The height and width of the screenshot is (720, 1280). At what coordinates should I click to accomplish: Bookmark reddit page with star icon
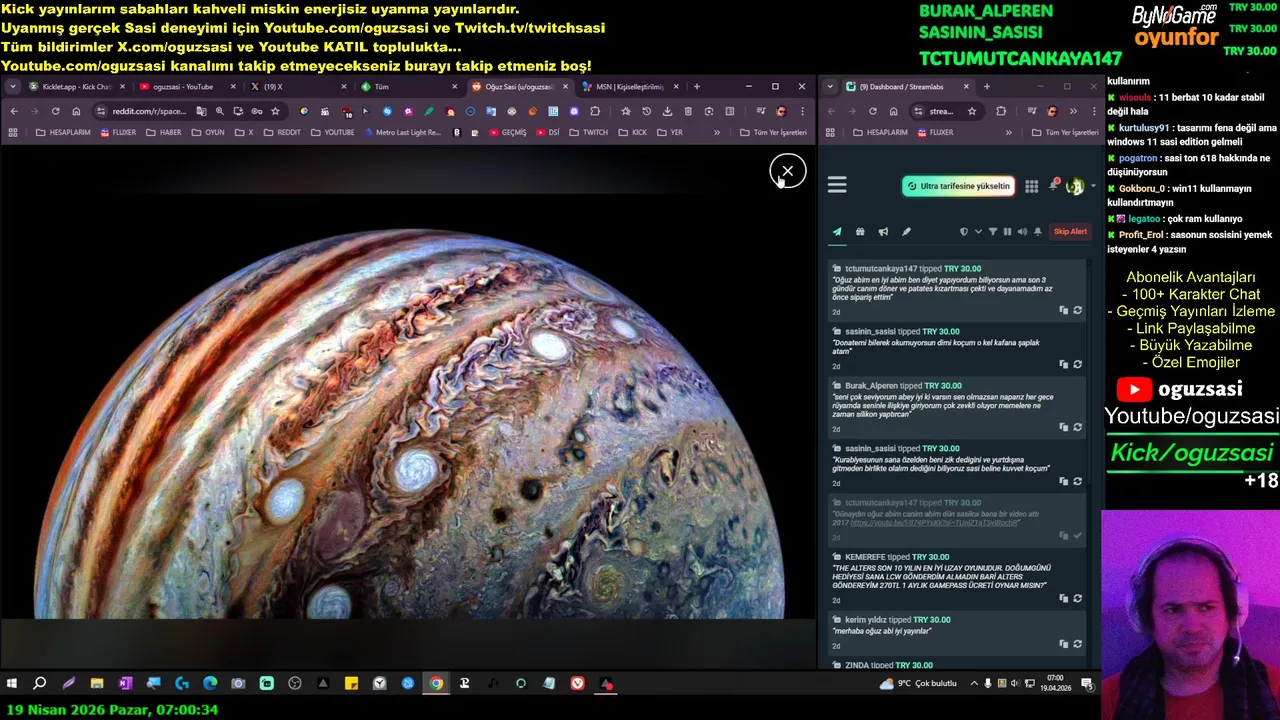click(x=275, y=111)
